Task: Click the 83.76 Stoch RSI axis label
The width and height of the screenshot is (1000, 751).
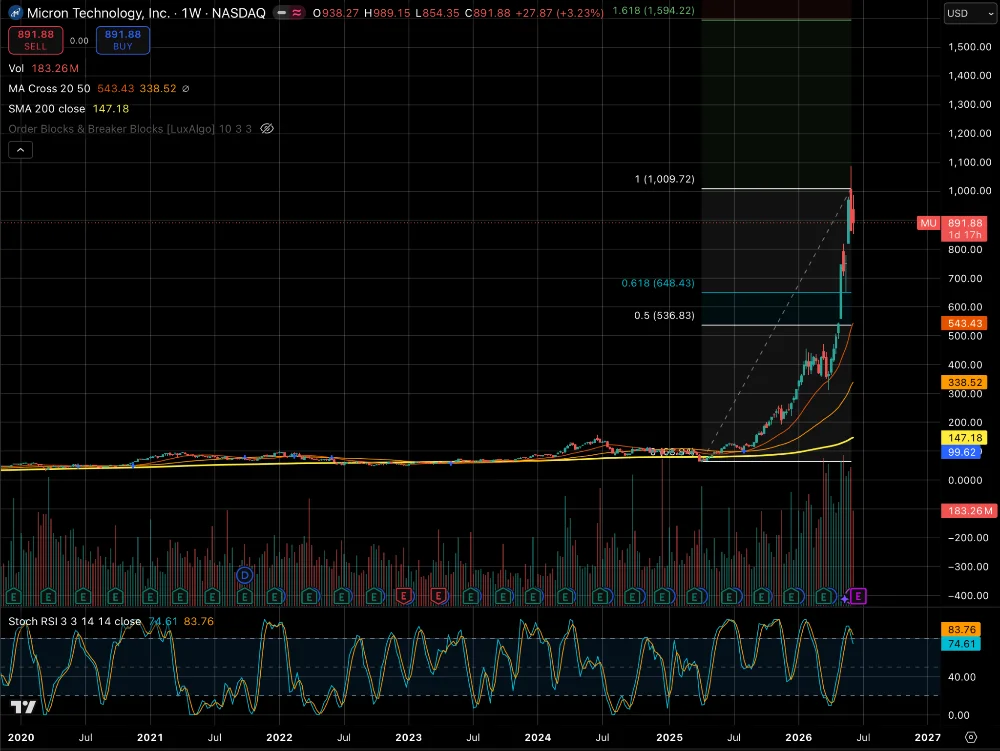Action: coord(962,630)
